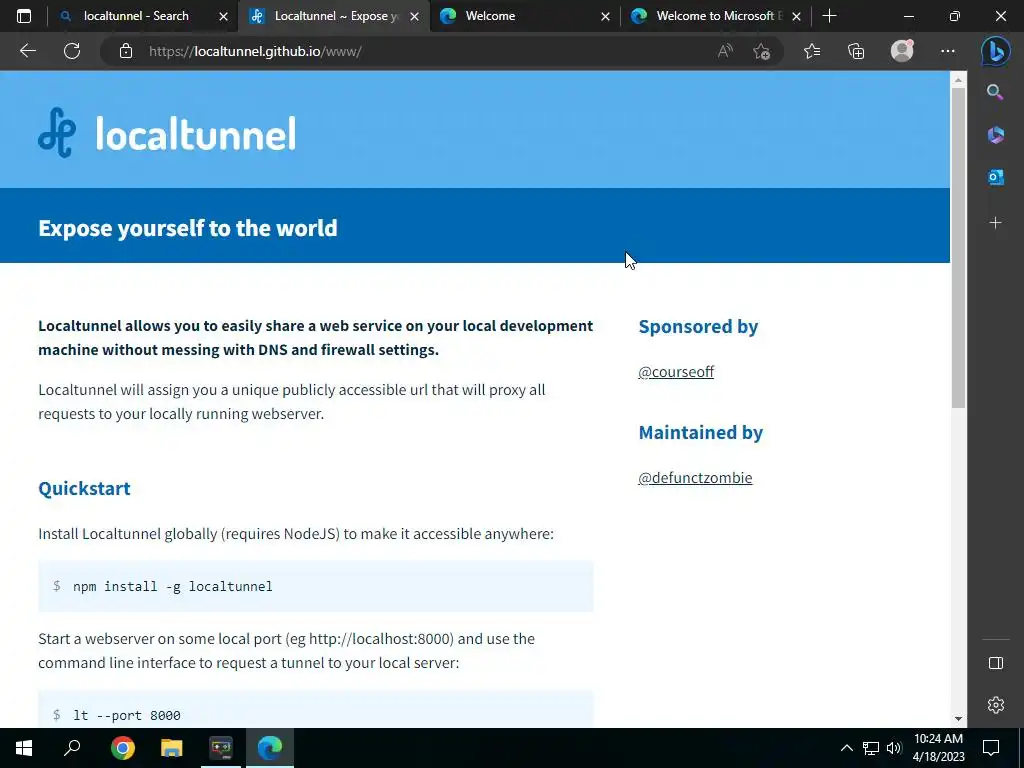1024x768 pixels.
Task: Click the scrollbar up arrow
Action: [x=958, y=80]
